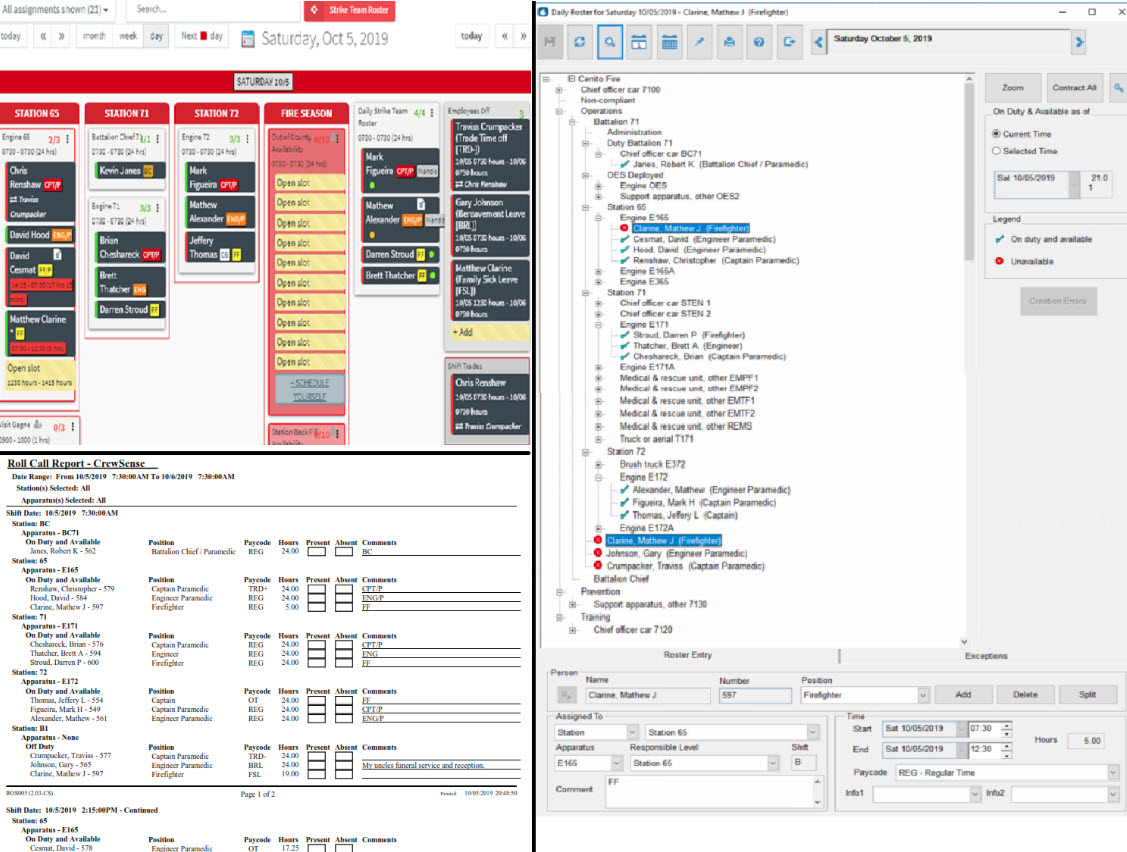Check Present box for Crumpacker, Traviss
The height and width of the screenshot is (852, 1127).
(x=316, y=756)
